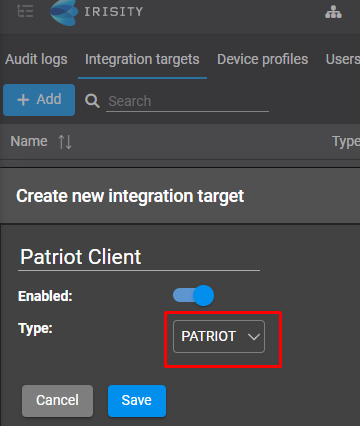Click the Create new integration target heading

pos(130,196)
